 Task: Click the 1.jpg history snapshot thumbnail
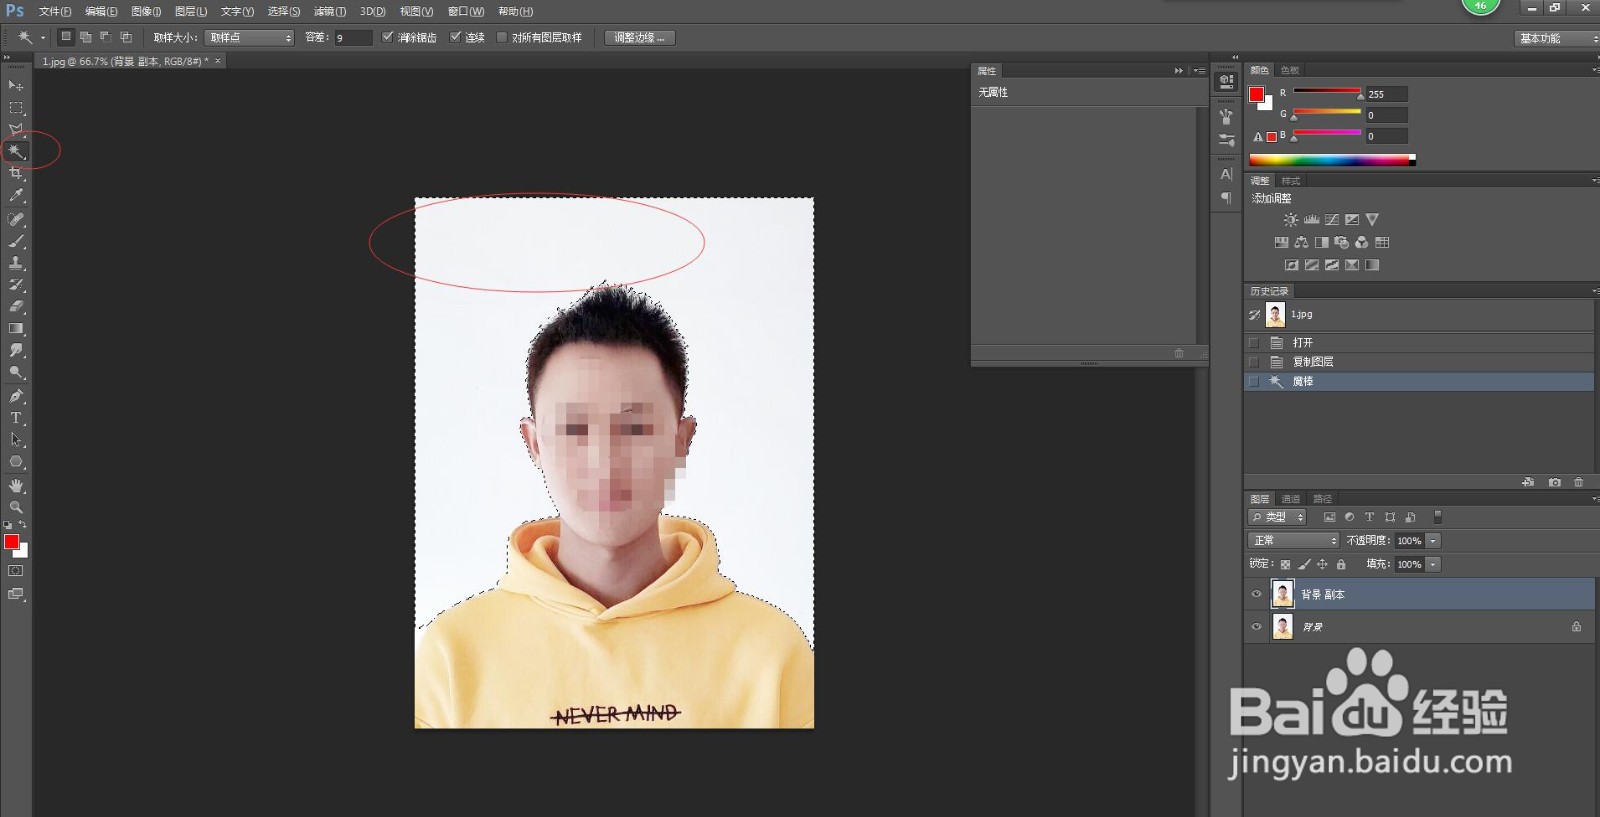click(x=1275, y=315)
